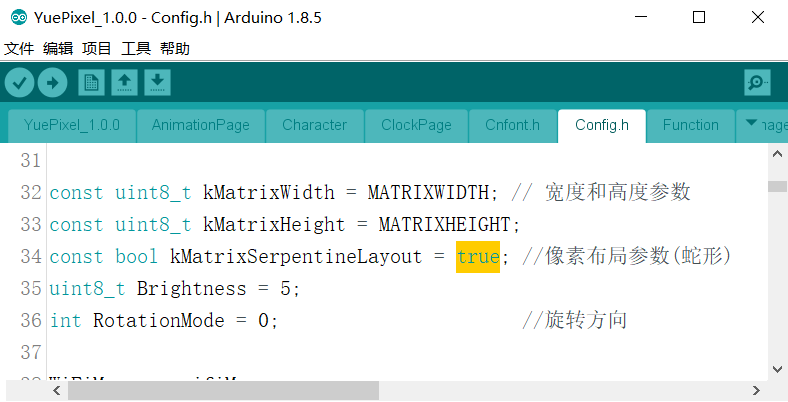Go to the ClockPage tab

pos(416,125)
